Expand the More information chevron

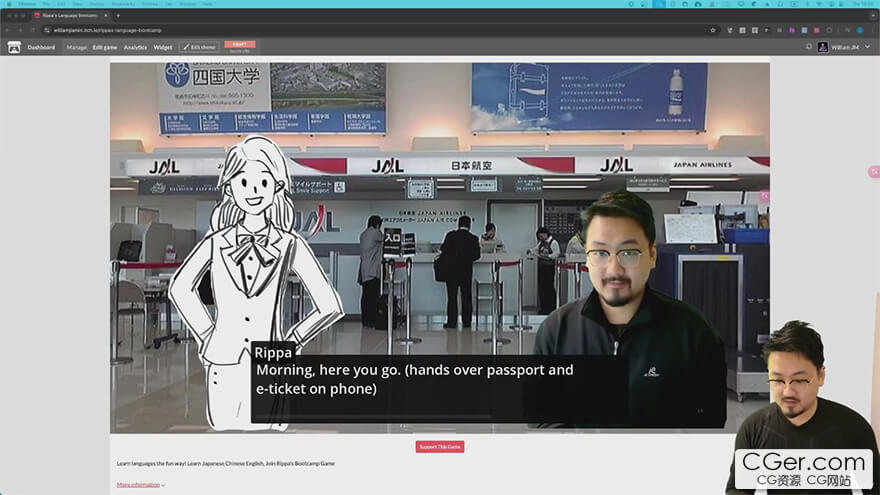[x=163, y=485]
